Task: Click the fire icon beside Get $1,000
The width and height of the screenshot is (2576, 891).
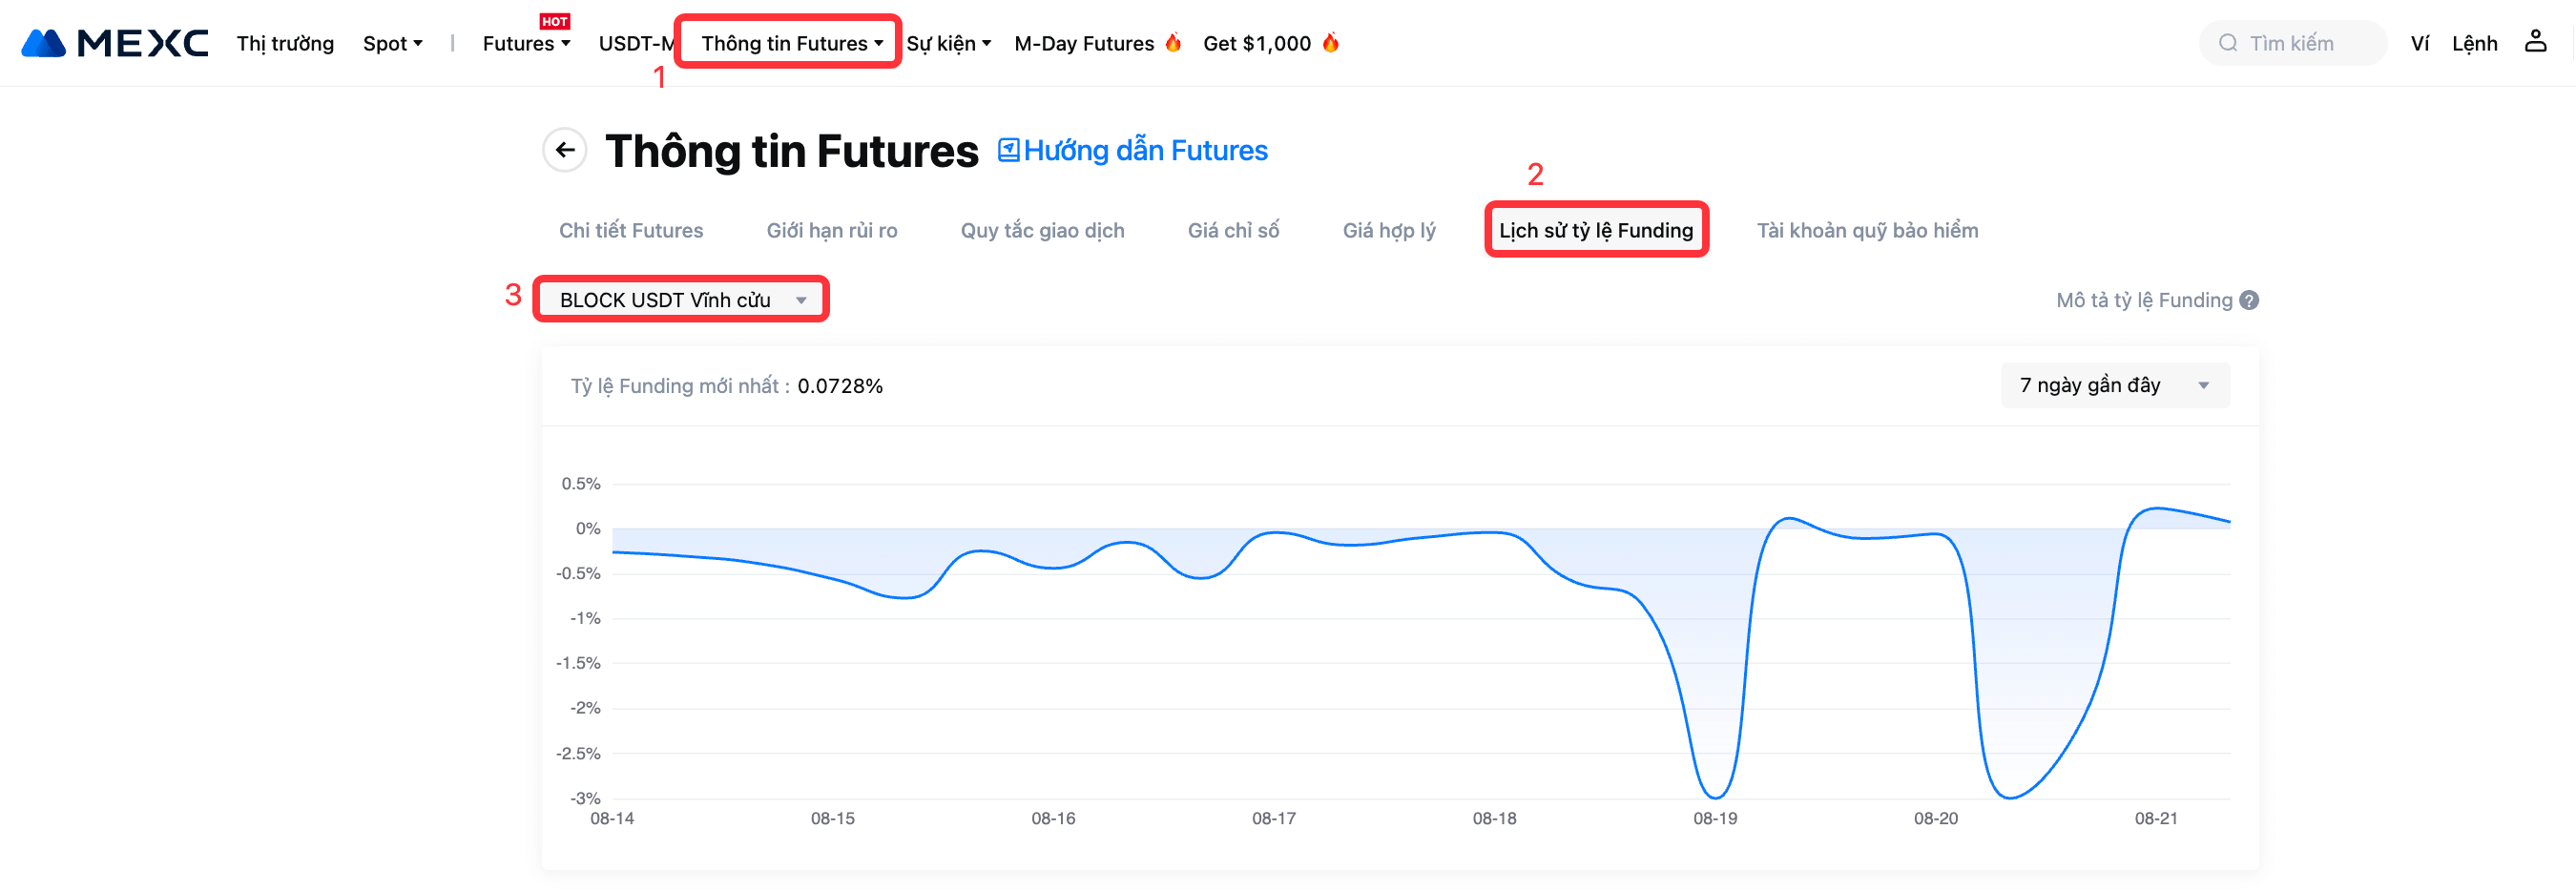Action: point(1330,43)
